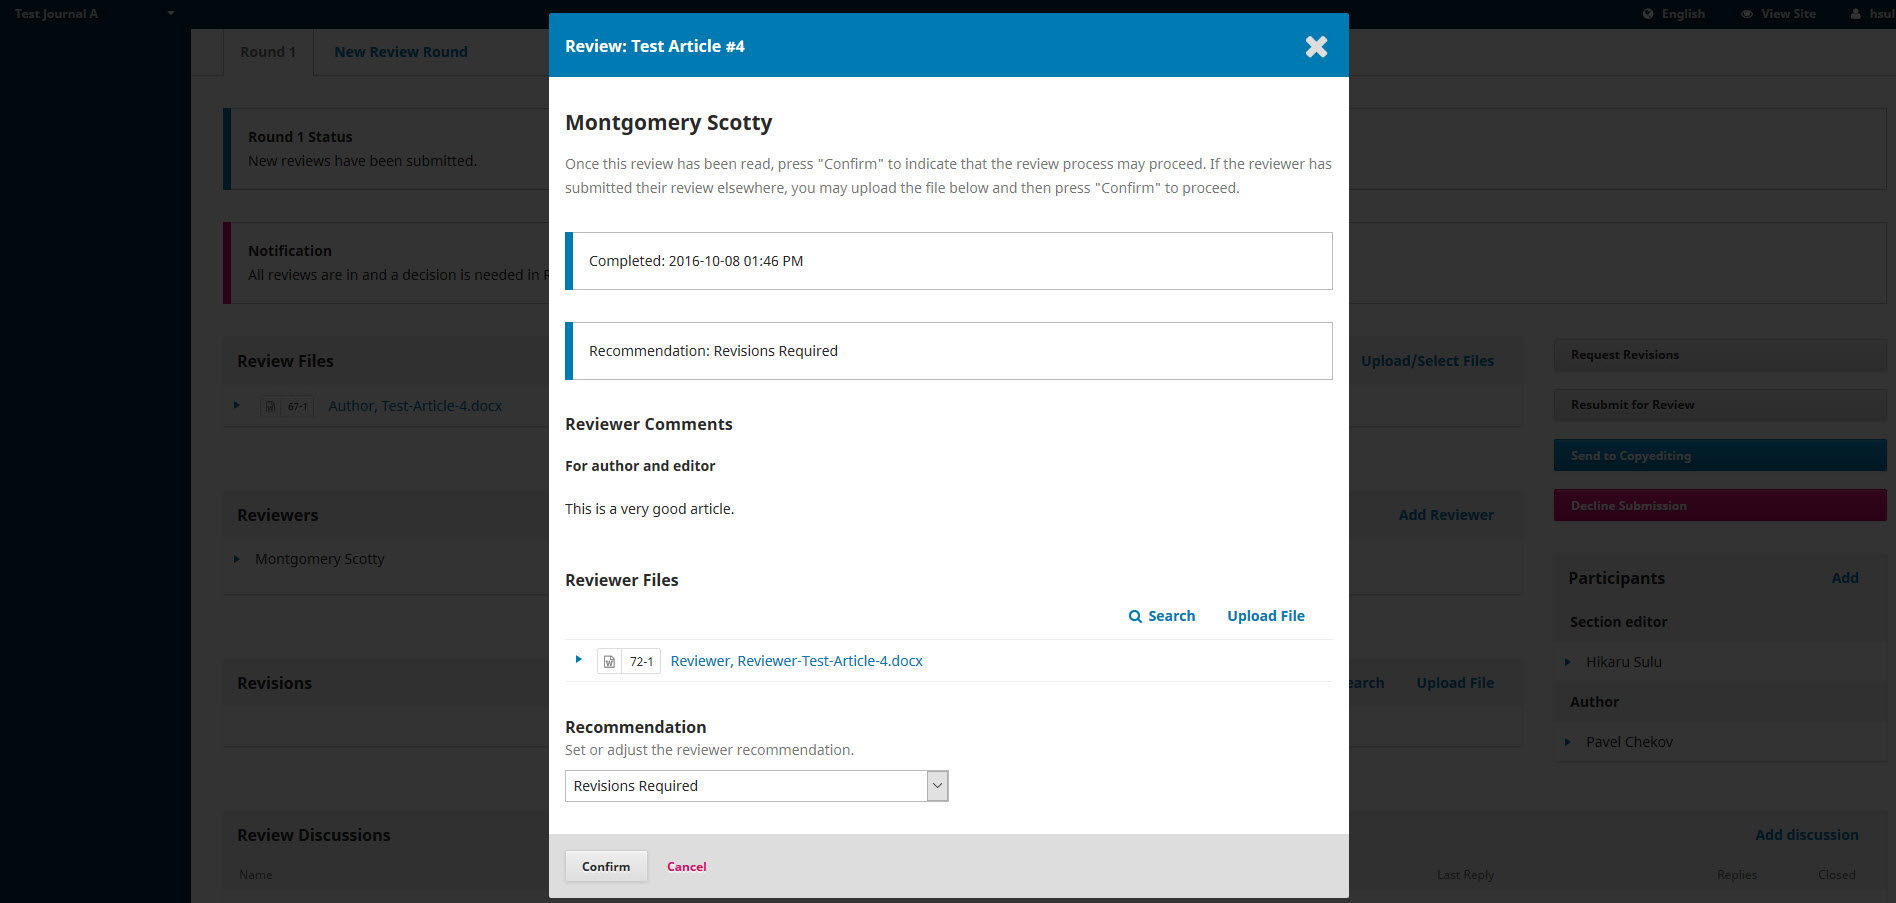Click the Search magnifier icon in Reviewer Files

coord(1135,617)
